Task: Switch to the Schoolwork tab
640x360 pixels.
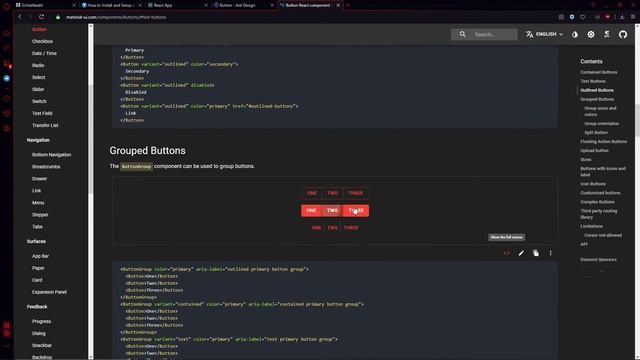Action: [45, 5]
